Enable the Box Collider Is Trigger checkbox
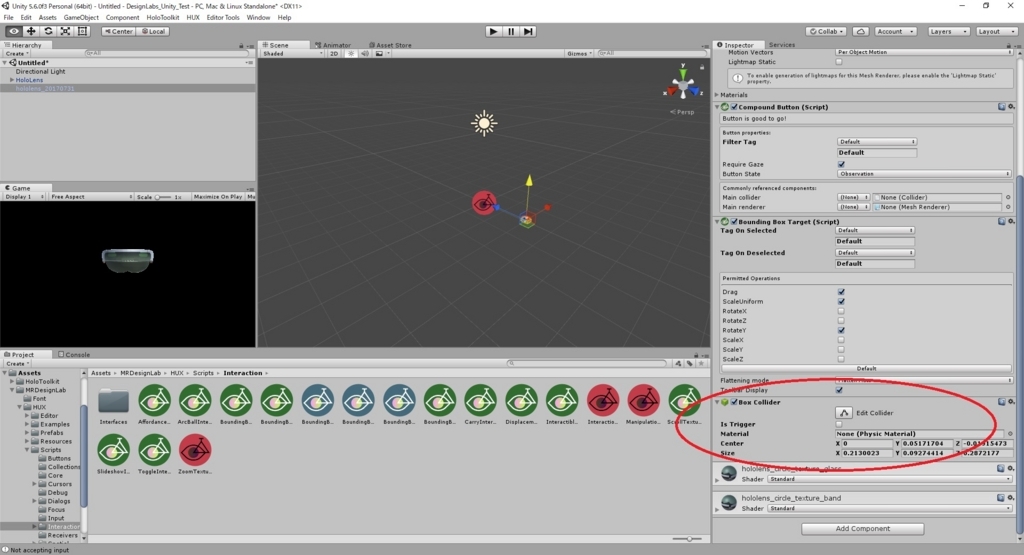1024x555 pixels. click(839, 424)
